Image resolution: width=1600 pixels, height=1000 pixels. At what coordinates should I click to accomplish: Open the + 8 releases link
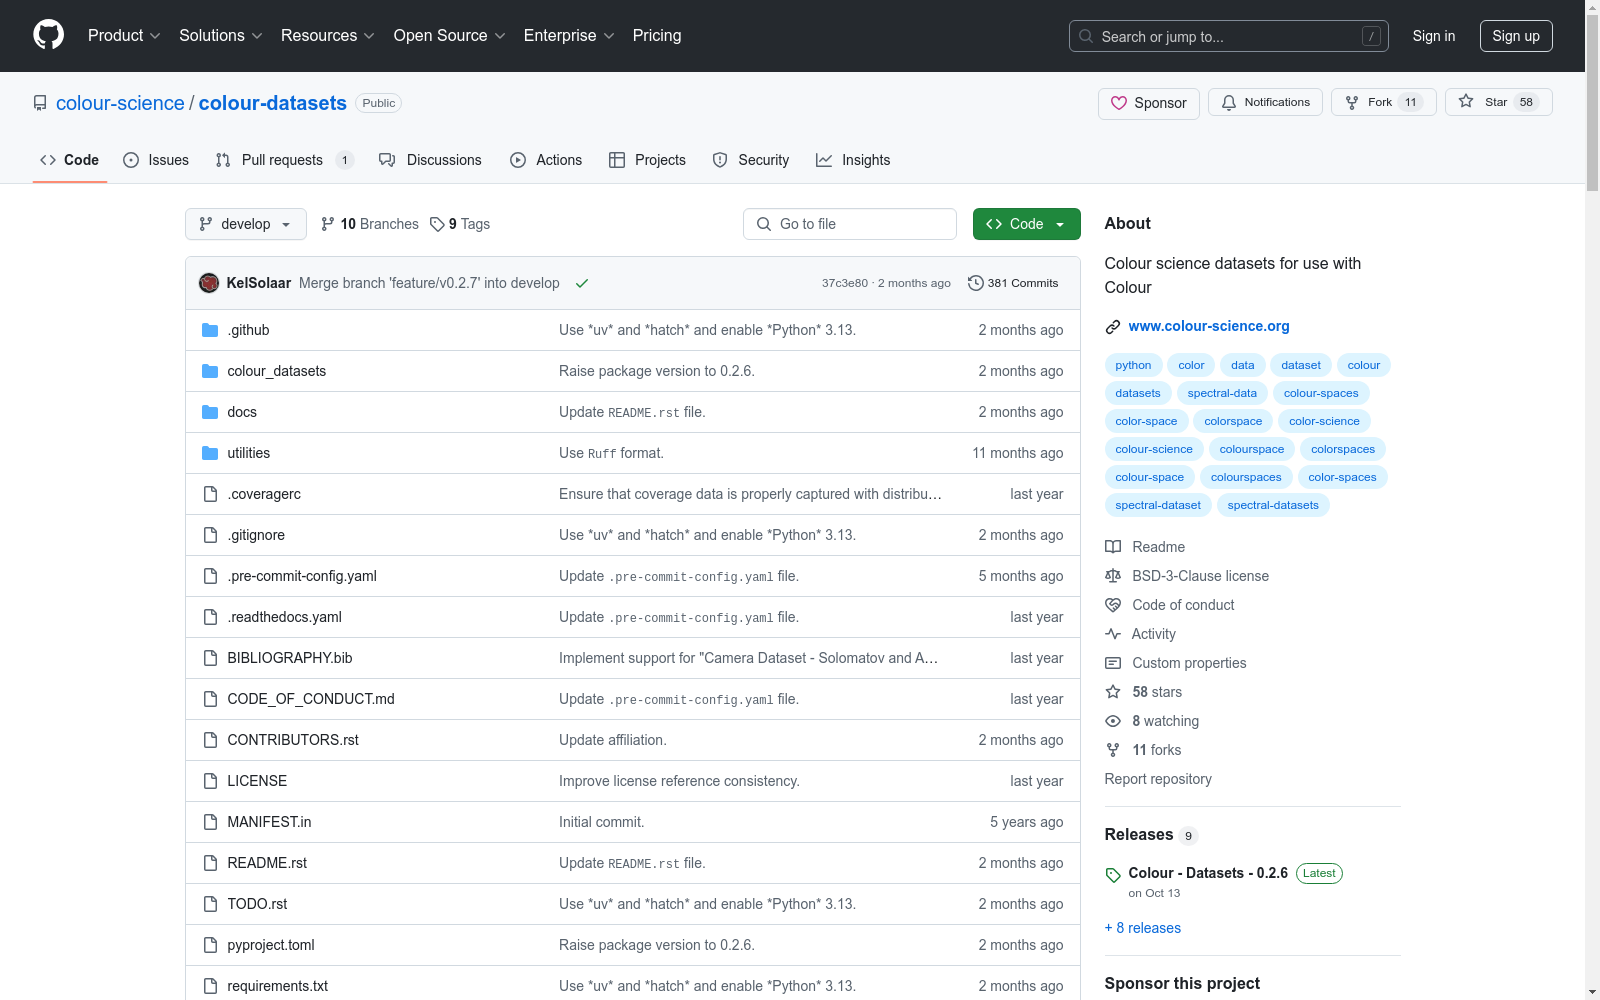[x=1143, y=928]
